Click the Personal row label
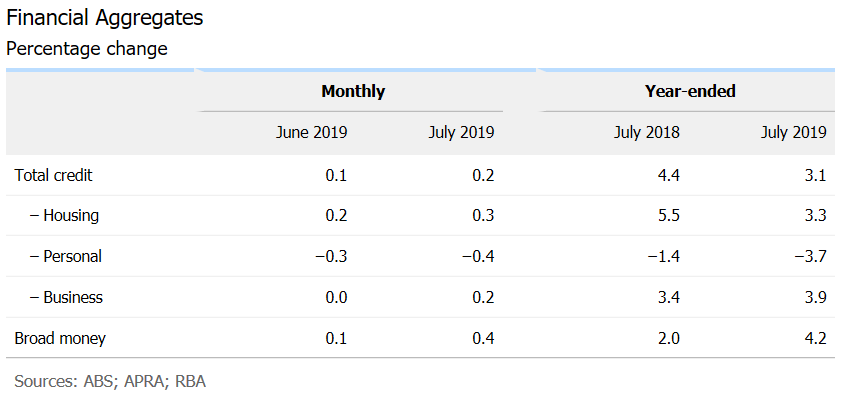This screenshot has height=400, width=846. pos(65,256)
